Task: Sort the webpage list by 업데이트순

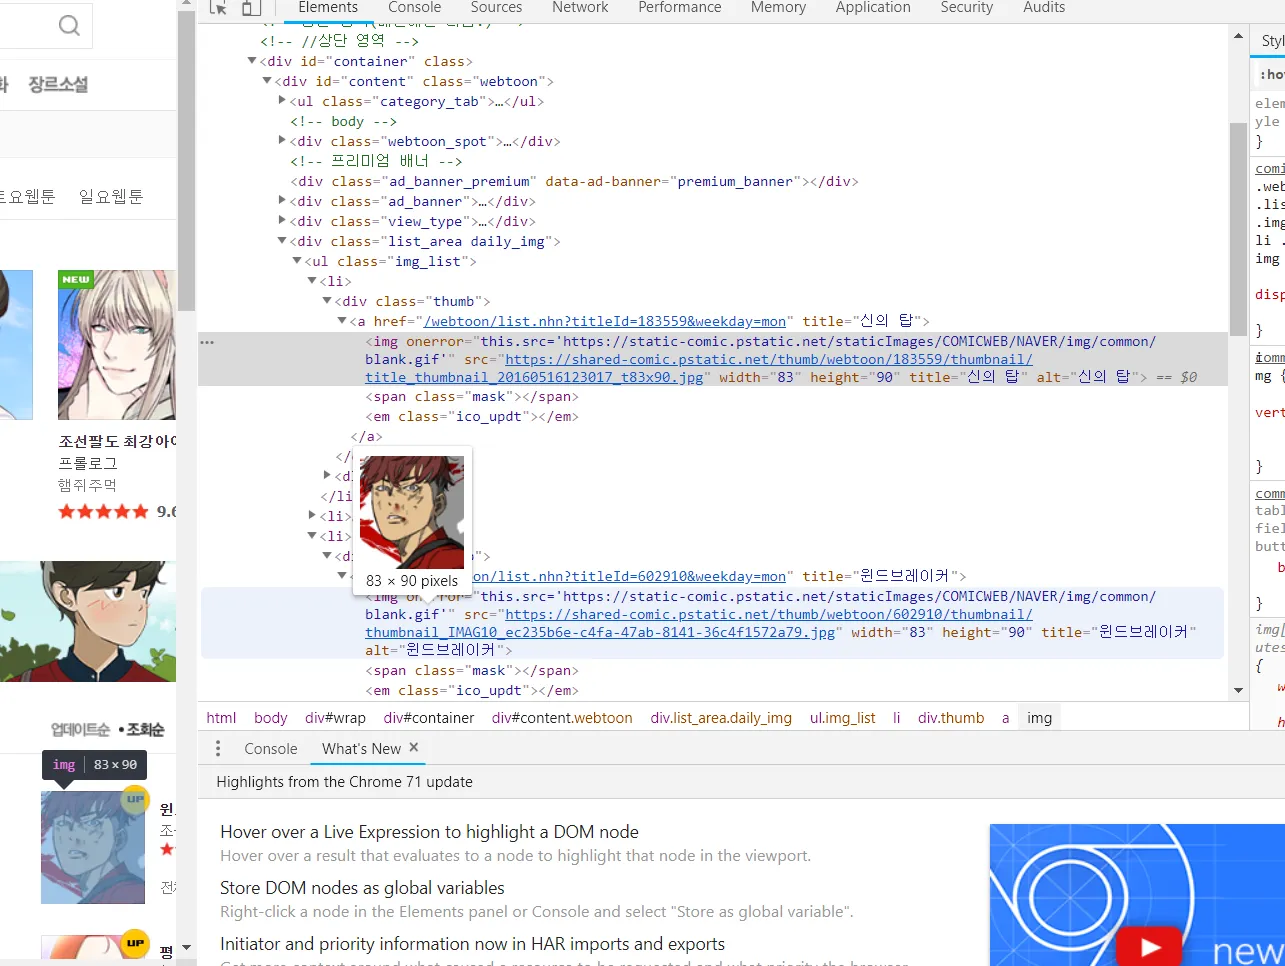Action: point(81,729)
